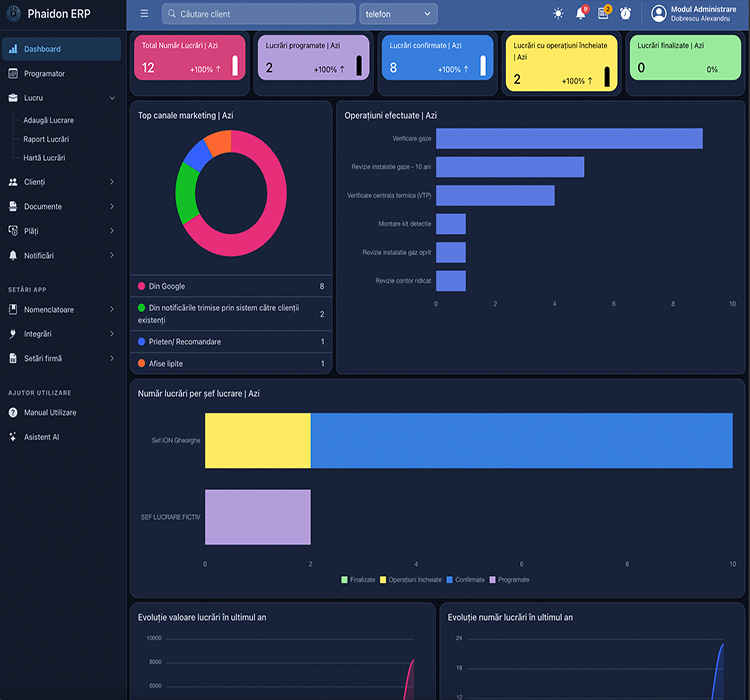Click the Nomenclatoare book icon
This screenshot has width=750, height=700.
tap(13, 309)
